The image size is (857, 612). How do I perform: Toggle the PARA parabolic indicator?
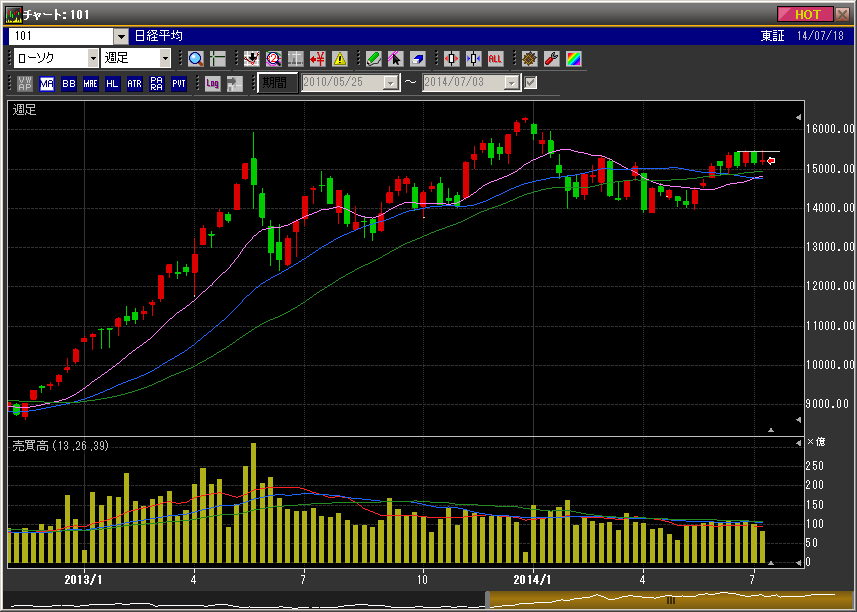(157, 84)
